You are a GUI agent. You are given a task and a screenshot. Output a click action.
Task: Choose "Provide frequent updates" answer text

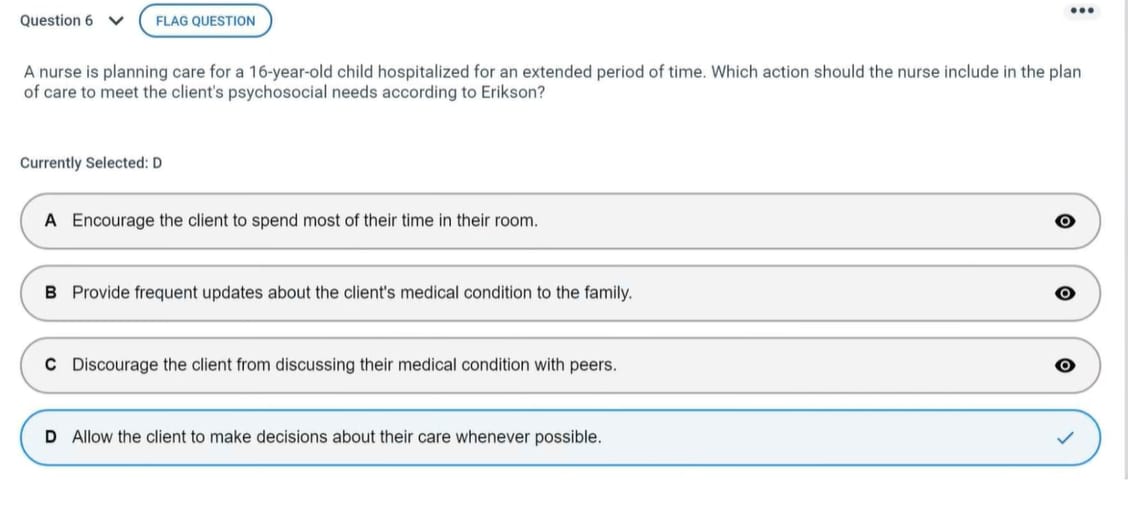tap(352, 293)
